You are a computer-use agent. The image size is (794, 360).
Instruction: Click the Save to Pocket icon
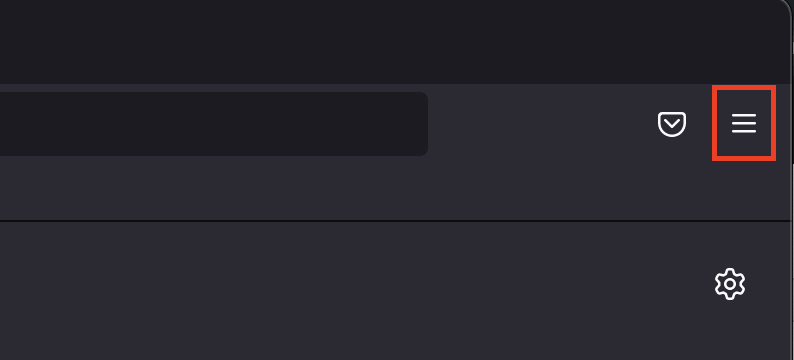pyautogui.click(x=671, y=124)
